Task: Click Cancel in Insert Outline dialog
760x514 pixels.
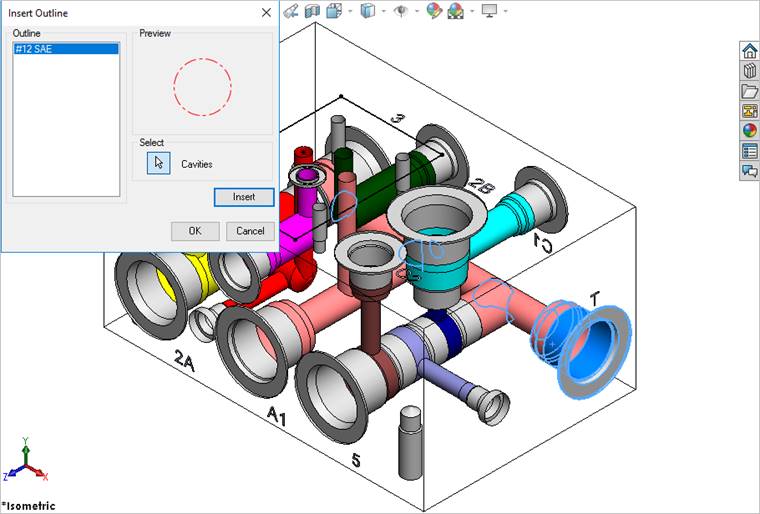Action: point(250,231)
